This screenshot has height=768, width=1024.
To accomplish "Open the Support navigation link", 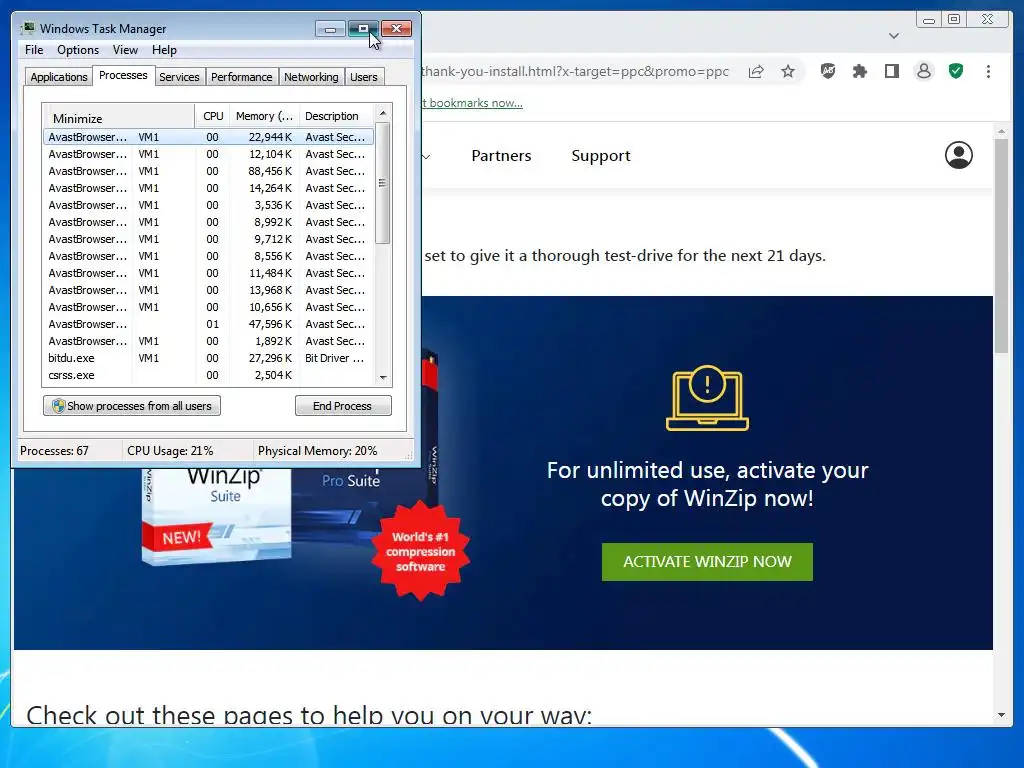I will click(x=601, y=156).
